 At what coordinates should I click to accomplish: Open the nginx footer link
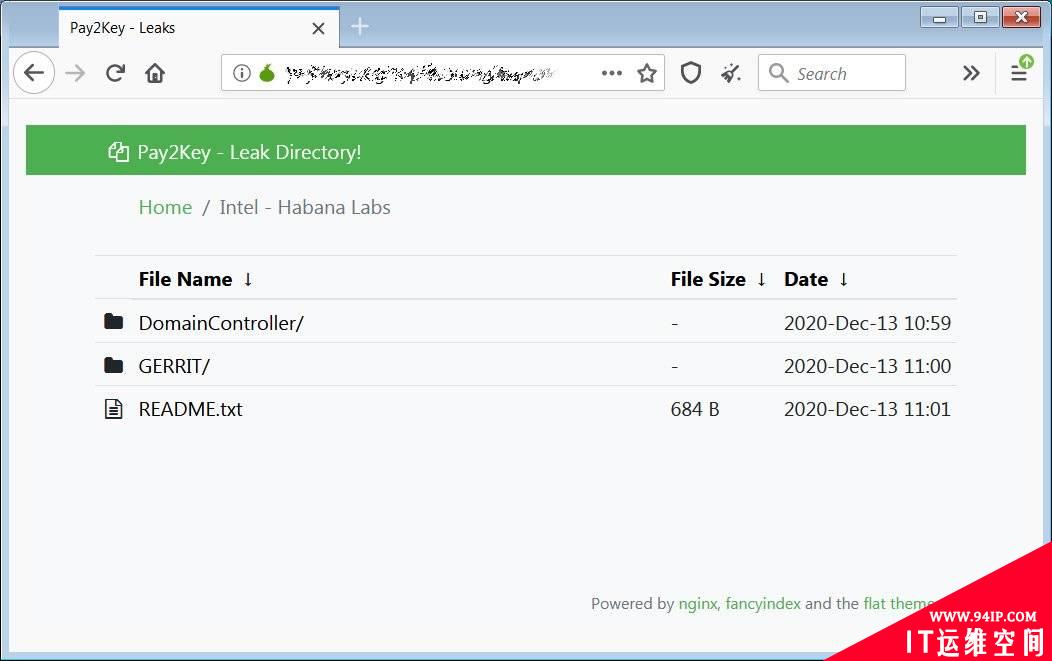[x=697, y=603]
